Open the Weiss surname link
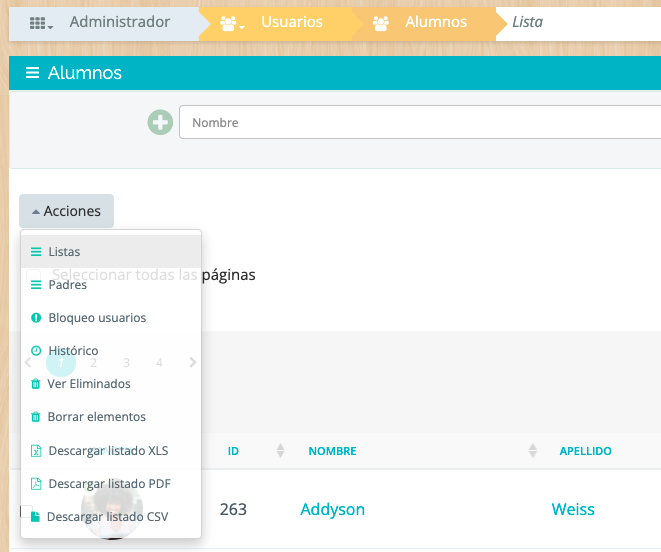Viewport: 661px width, 552px height. coord(573,509)
